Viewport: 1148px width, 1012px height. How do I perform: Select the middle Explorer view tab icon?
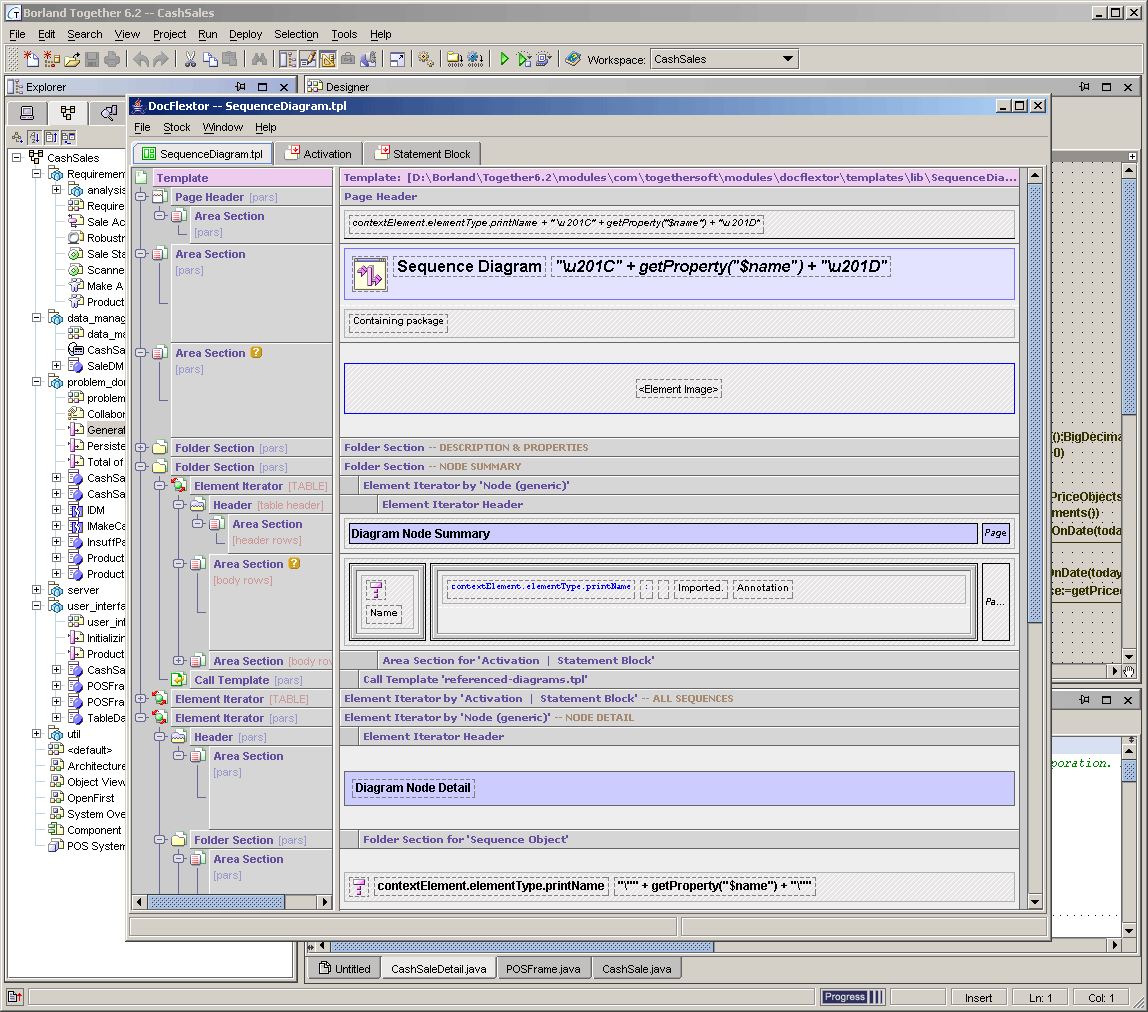[67, 113]
